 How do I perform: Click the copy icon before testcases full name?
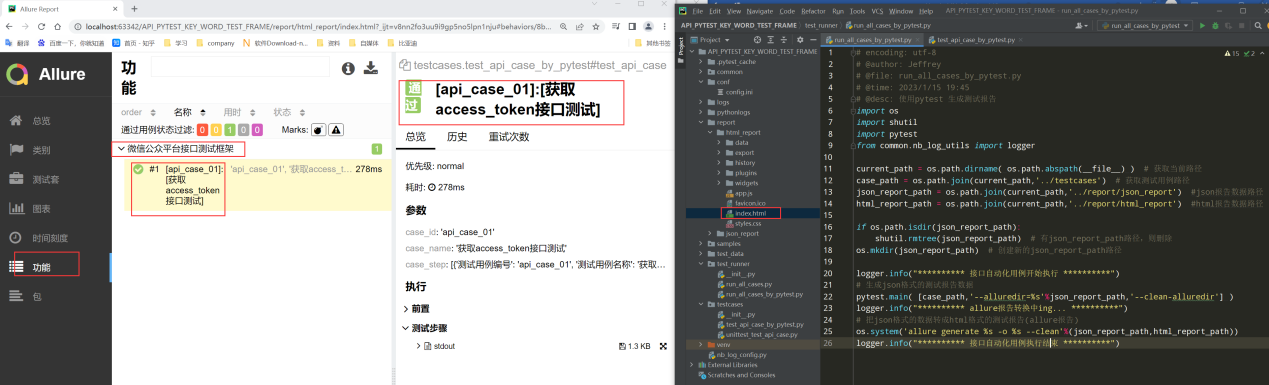[404, 65]
